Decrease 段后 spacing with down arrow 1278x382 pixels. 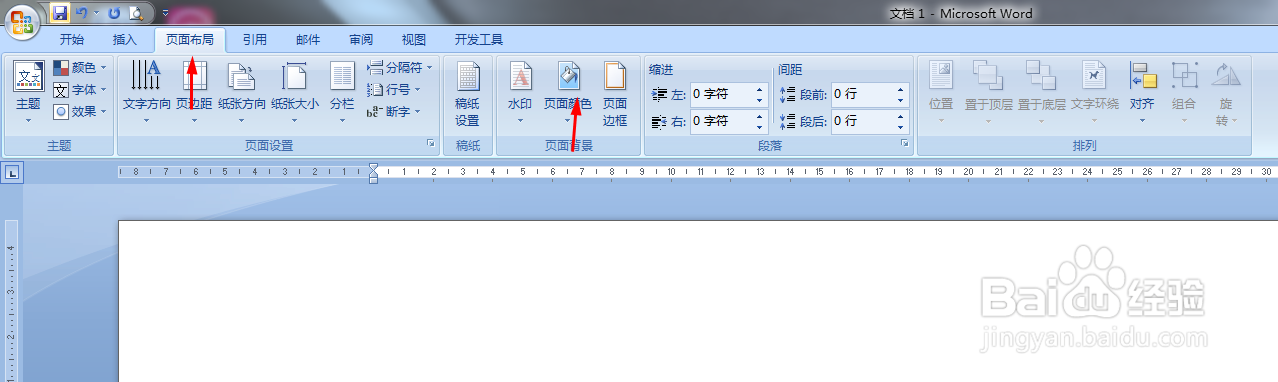click(900, 127)
